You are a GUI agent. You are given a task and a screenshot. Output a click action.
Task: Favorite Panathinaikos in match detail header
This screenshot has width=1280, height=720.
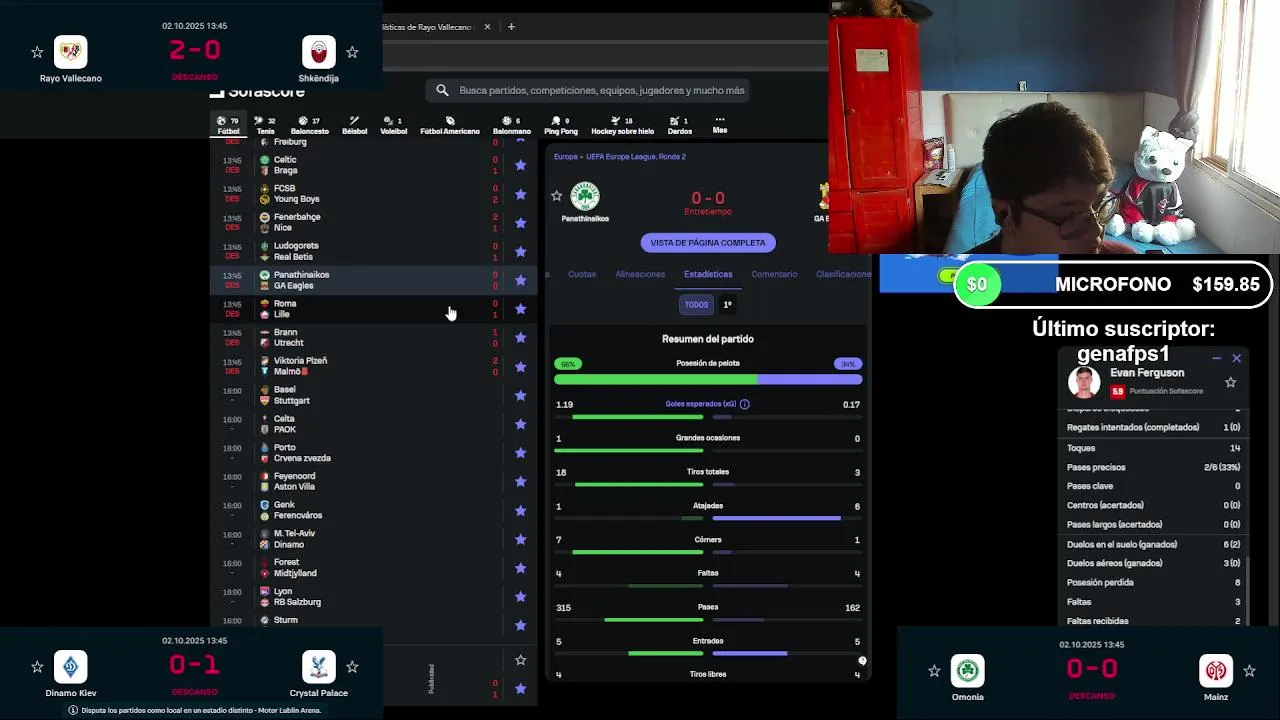tap(557, 196)
